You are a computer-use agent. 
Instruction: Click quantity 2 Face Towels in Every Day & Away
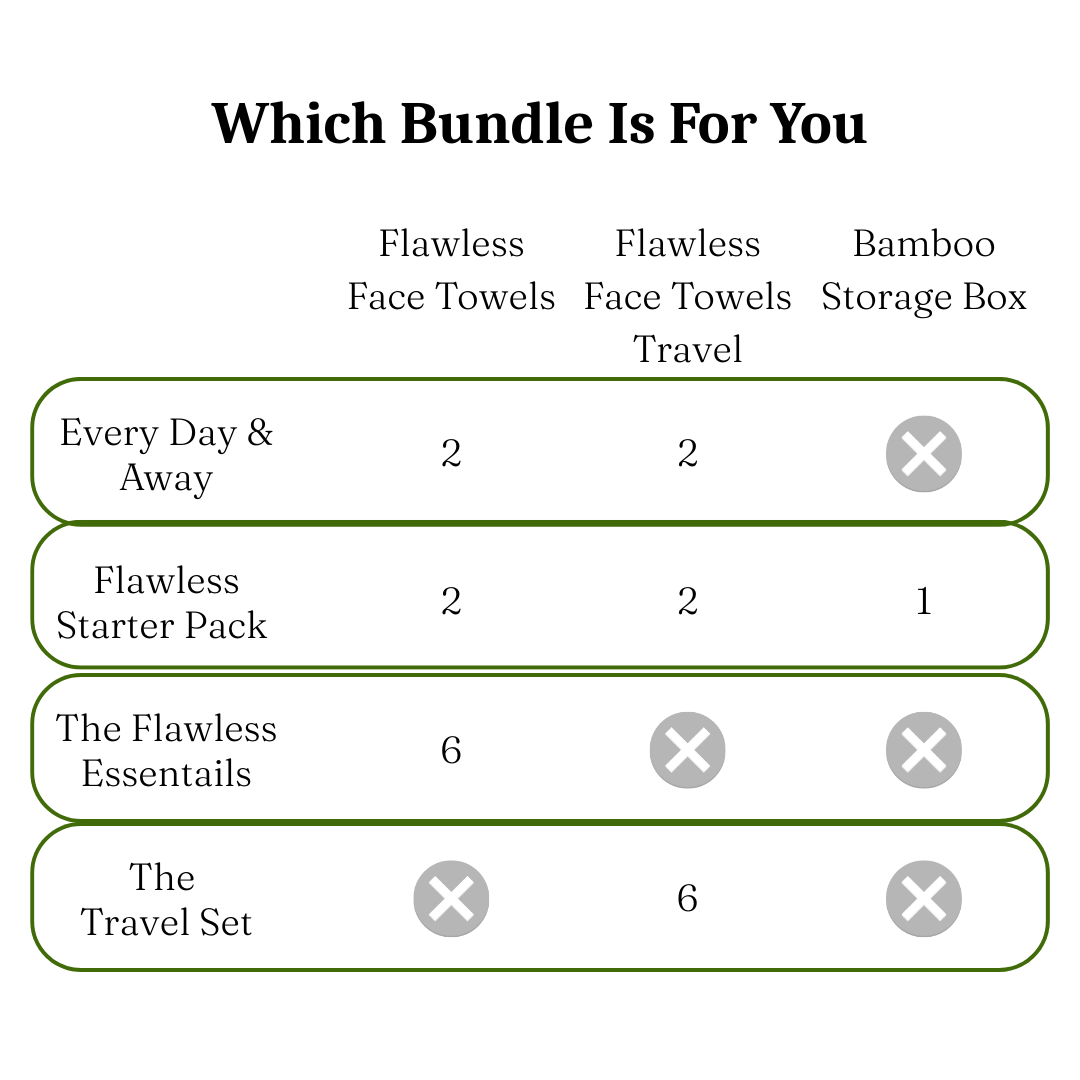pos(451,455)
